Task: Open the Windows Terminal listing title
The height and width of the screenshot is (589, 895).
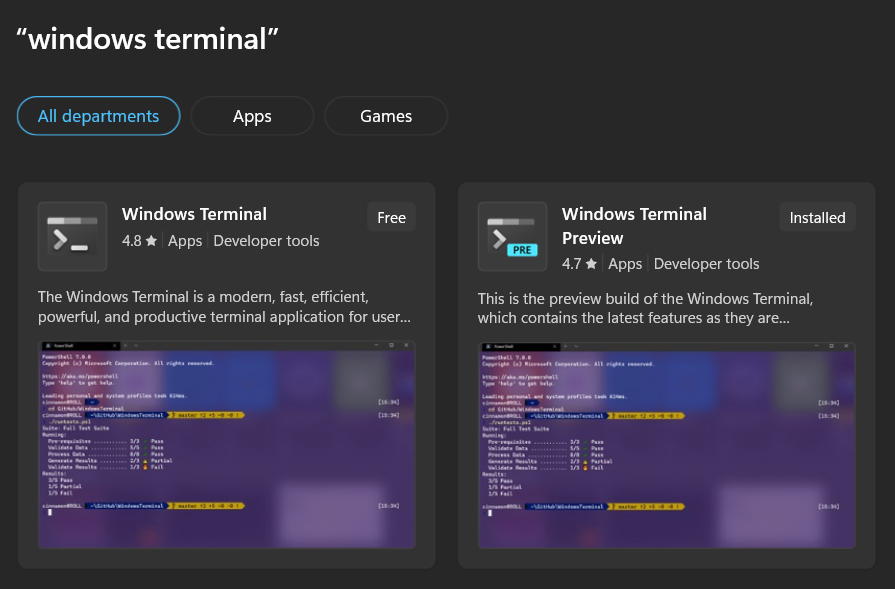Action: click(194, 214)
